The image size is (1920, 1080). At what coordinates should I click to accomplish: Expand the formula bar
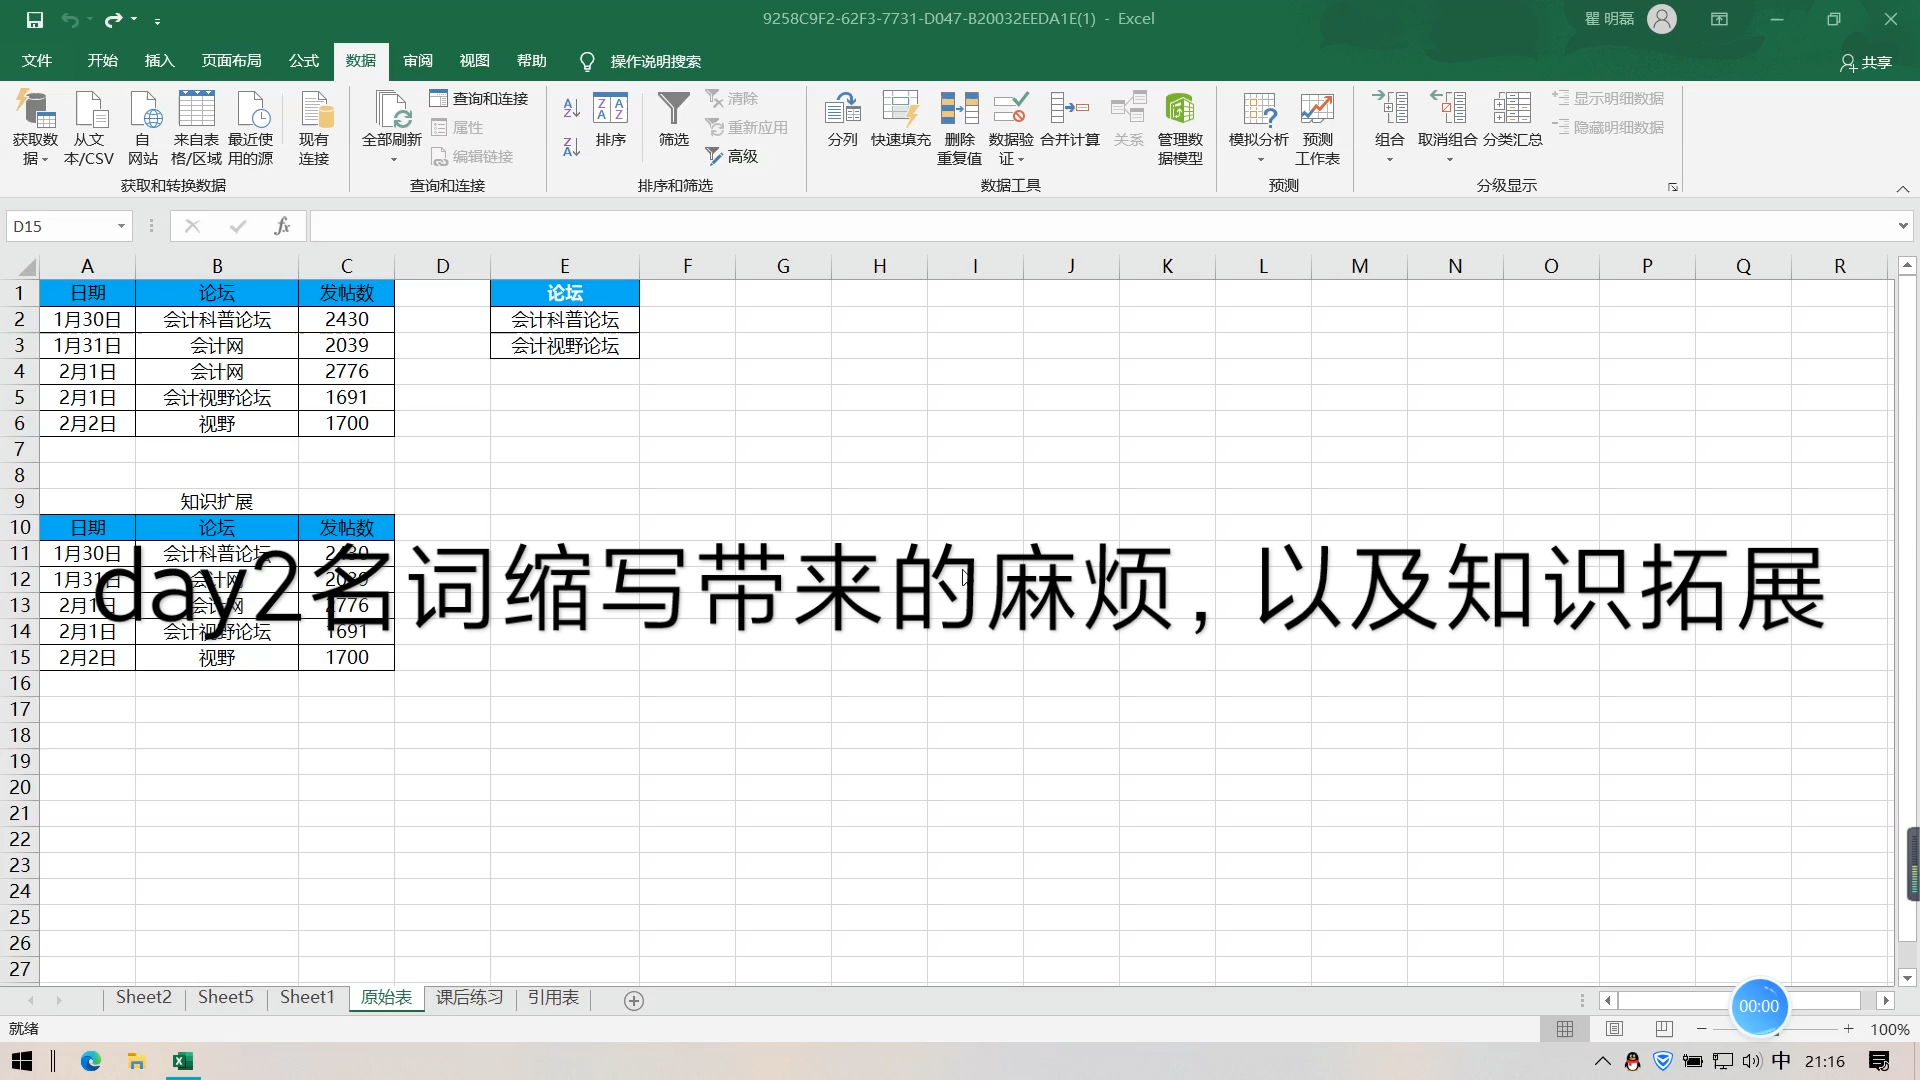click(x=1903, y=226)
